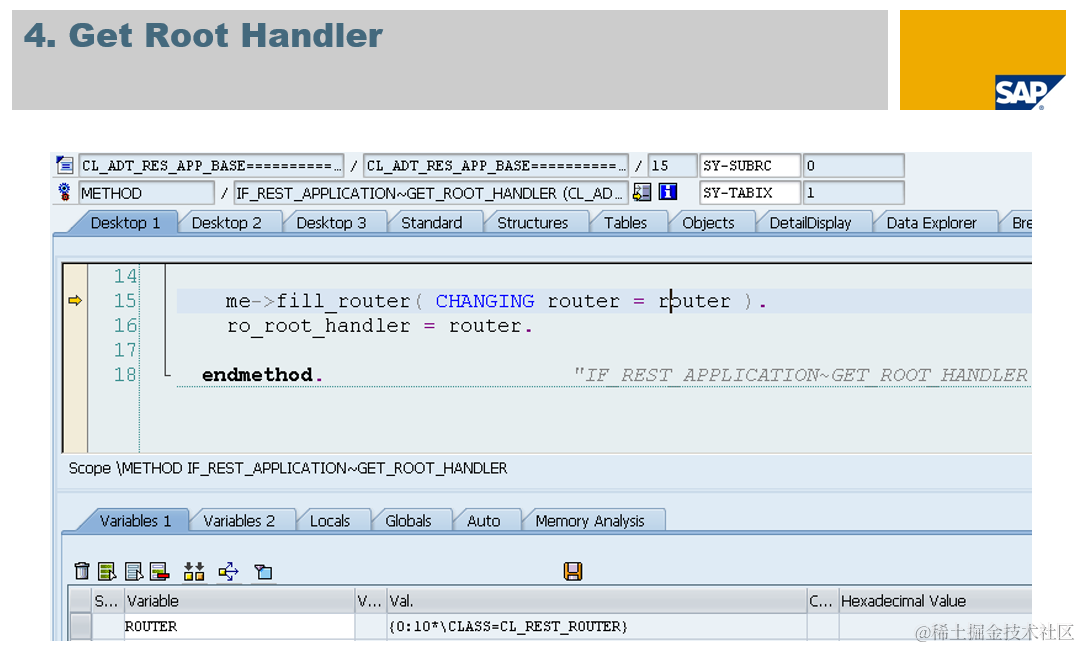Click the SY-SUBRC value field showing 0
Image resolution: width=1081 pixels, height=649 pixels.
[x=853, y=166]
